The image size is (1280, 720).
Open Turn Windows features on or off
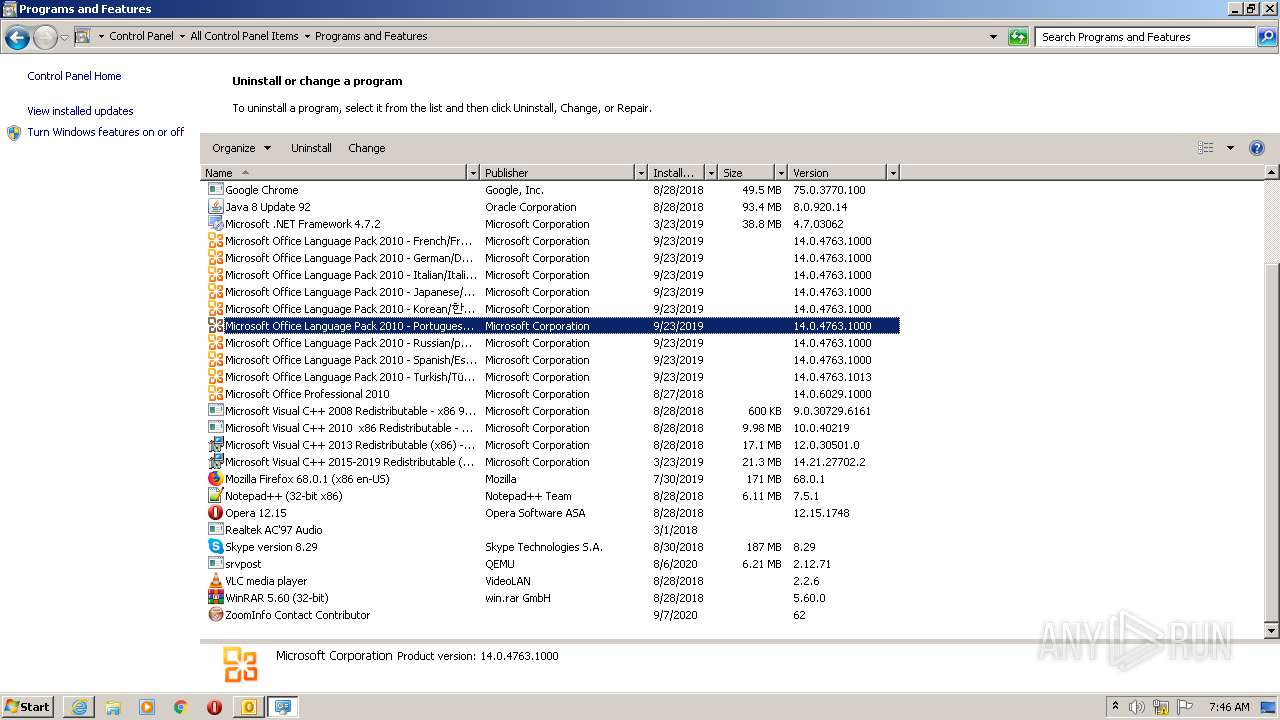click(x=106, y=132)
